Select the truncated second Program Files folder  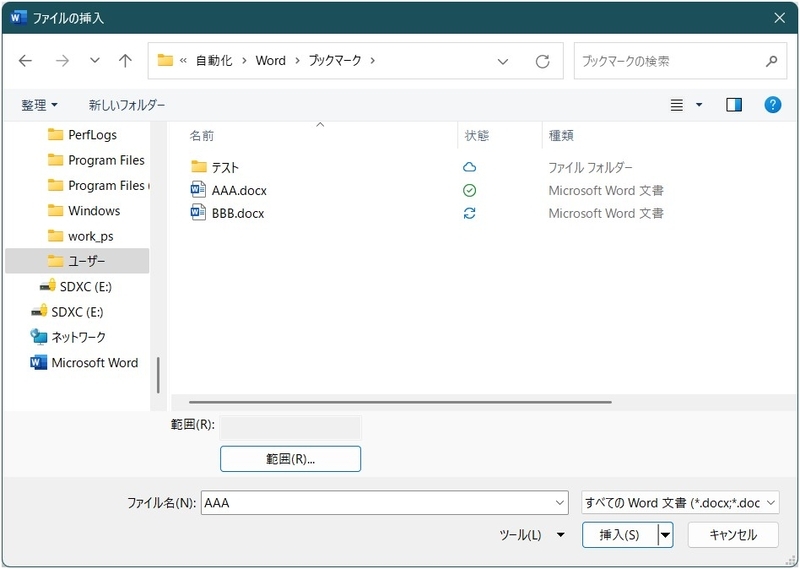98,185
